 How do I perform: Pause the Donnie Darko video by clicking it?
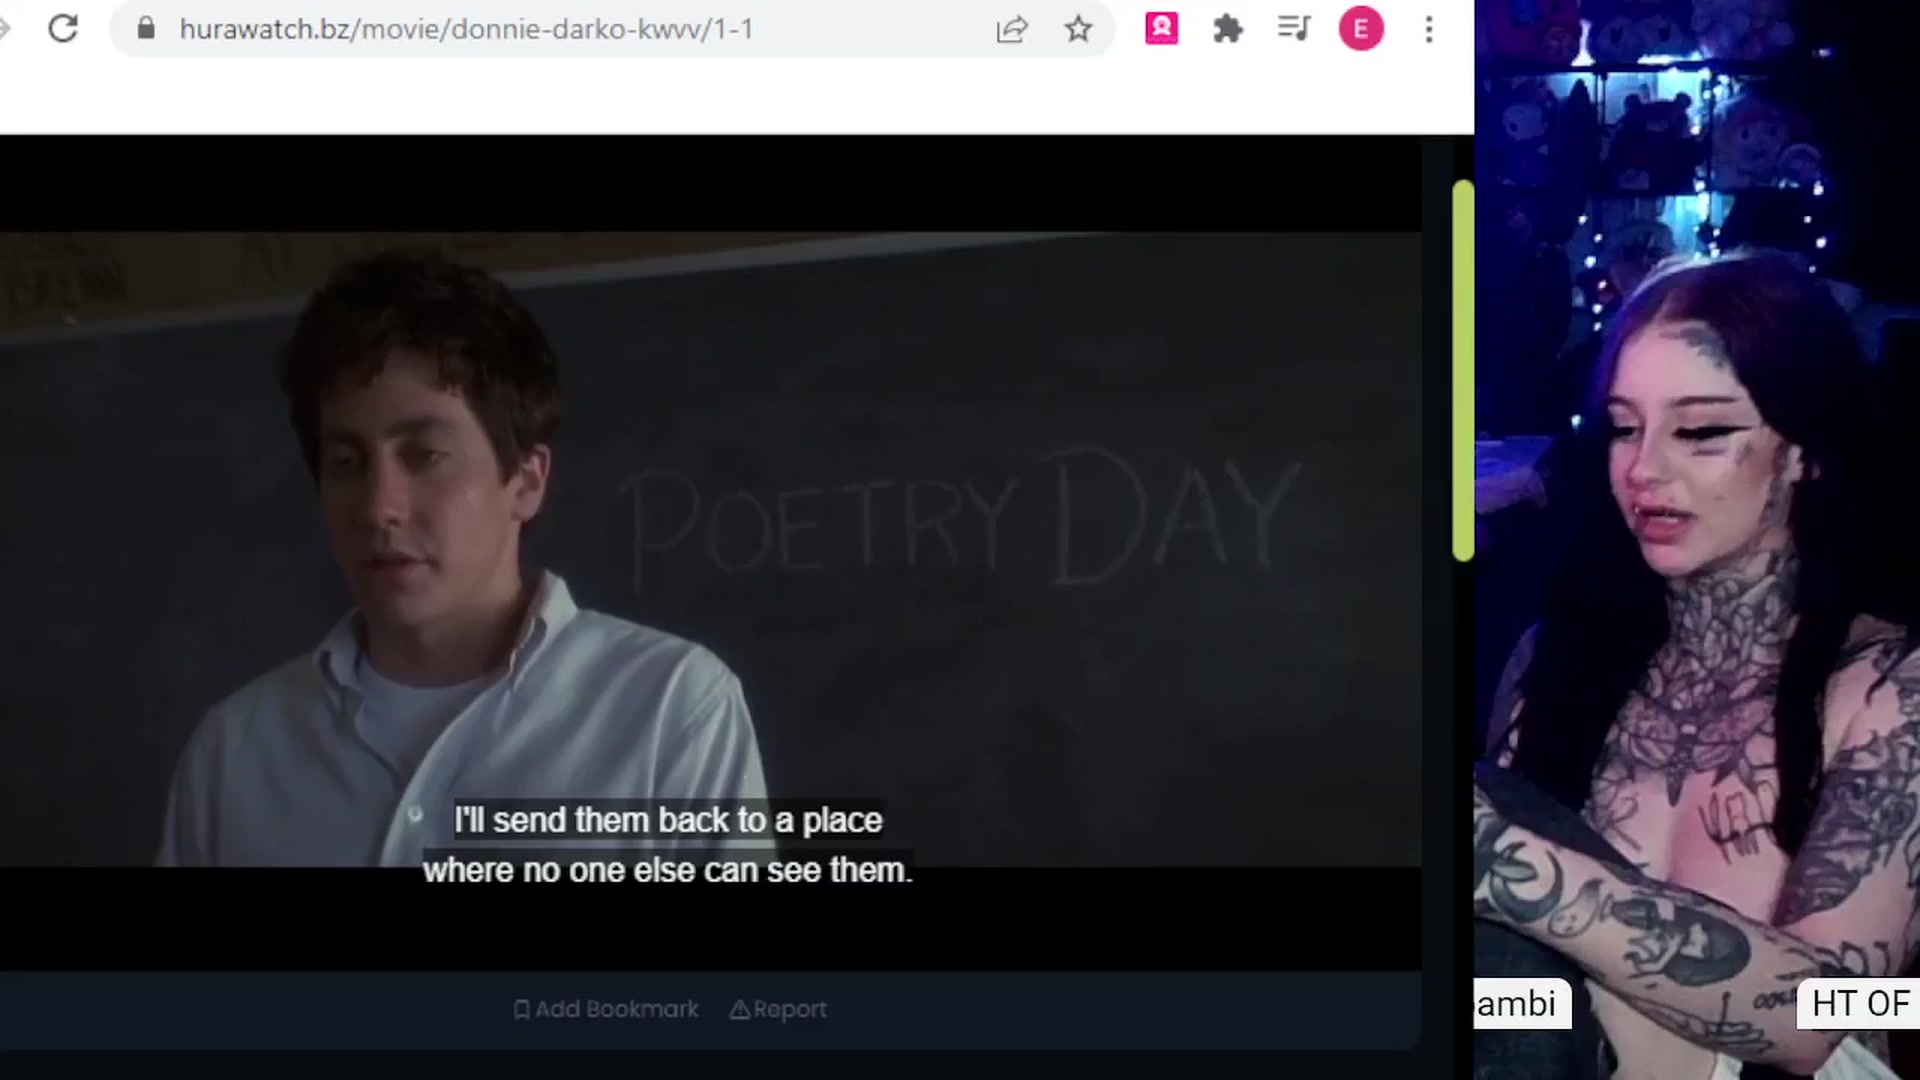(x=710, y=550)
